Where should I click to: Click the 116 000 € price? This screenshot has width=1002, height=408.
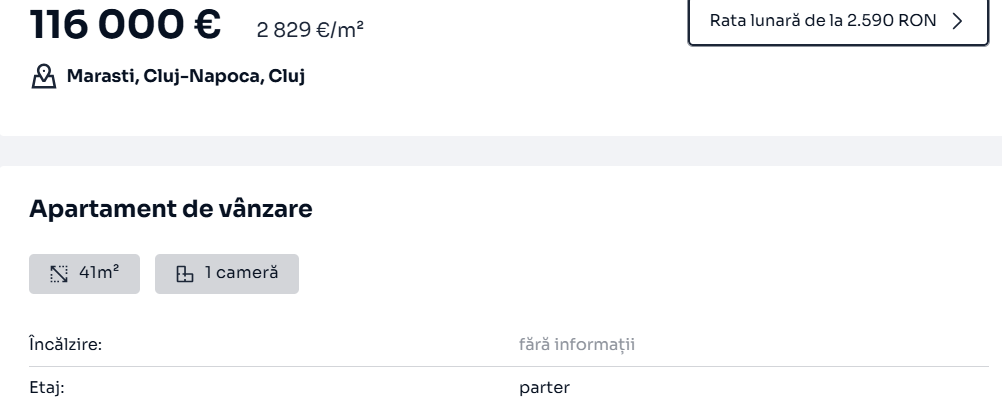[x=125, y=24]
